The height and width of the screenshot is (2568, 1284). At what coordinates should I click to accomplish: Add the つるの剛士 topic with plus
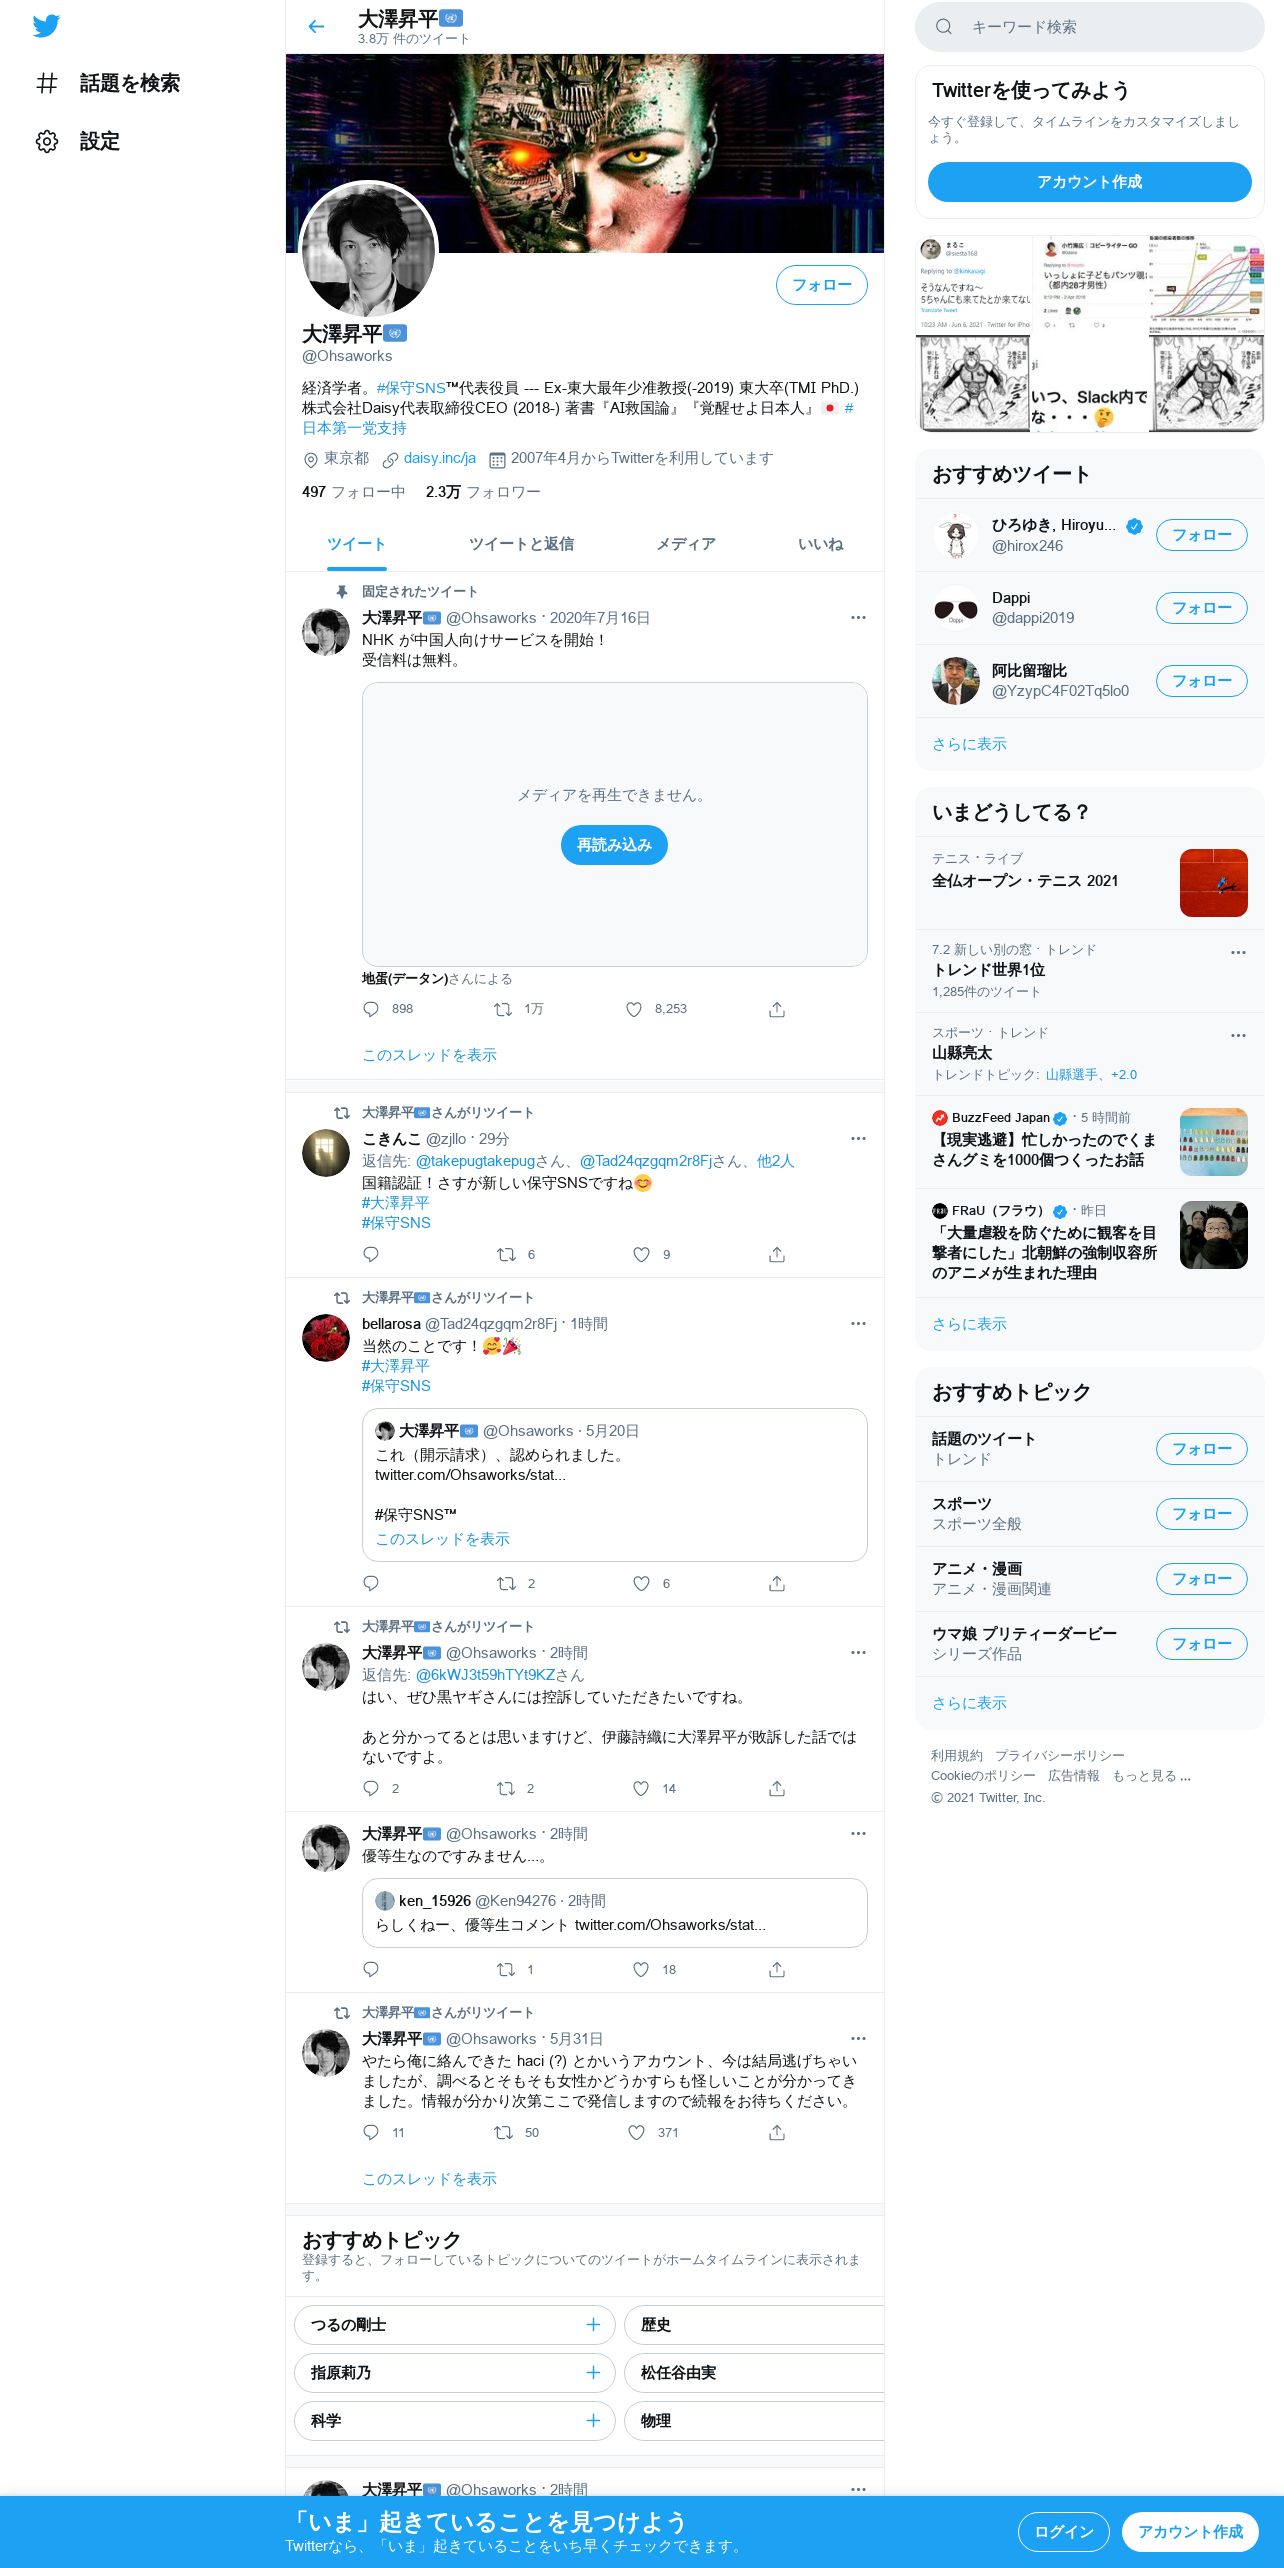[593, 2324]
